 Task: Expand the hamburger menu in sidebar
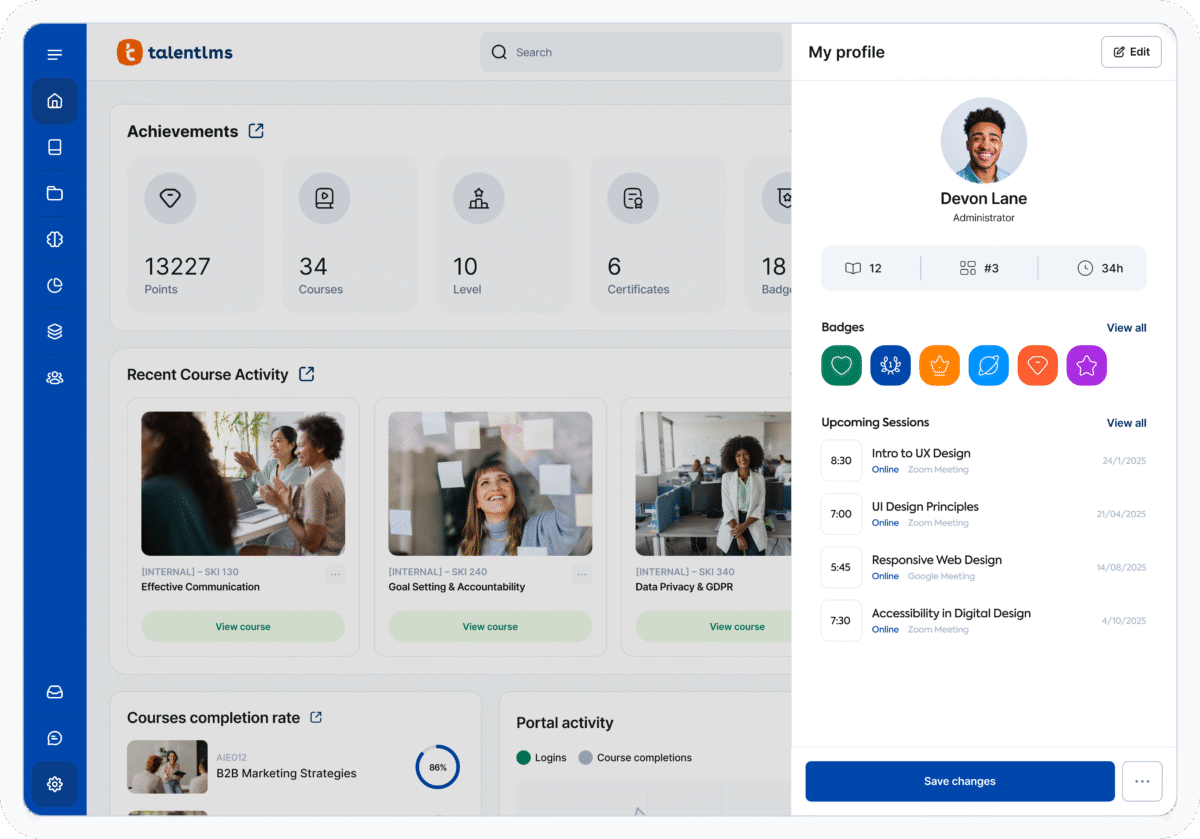click(x=55, y=54)
